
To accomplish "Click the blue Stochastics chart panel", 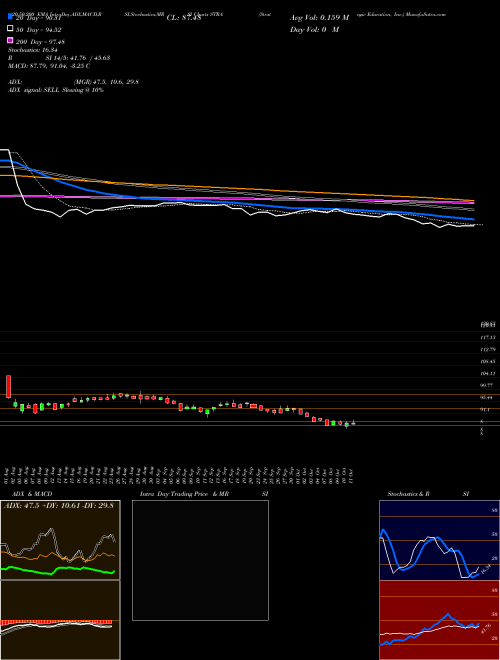I will [439, 540].
